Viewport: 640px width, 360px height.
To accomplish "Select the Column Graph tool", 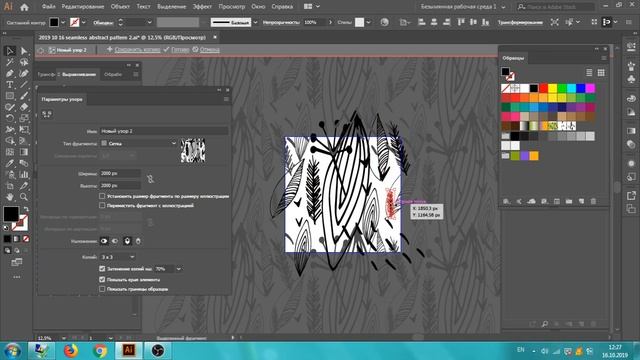I will point(24,175).
